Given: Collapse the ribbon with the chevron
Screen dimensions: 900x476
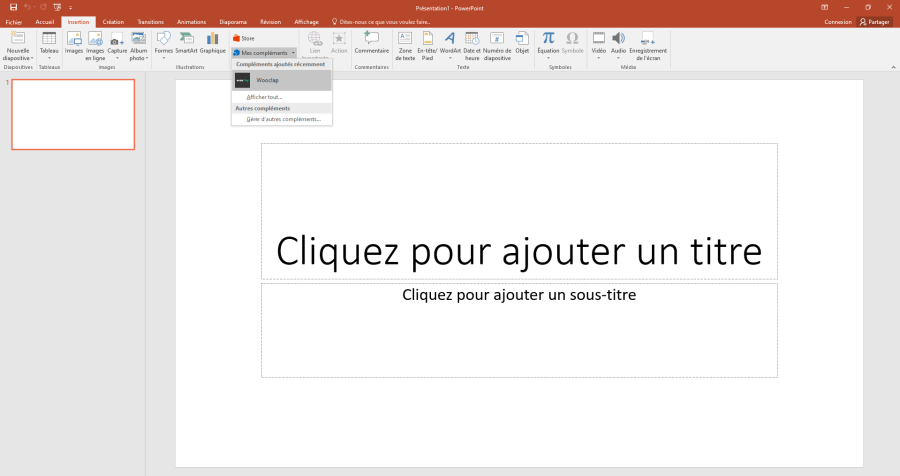Looking at the screenshot, I should coord(890,68).
